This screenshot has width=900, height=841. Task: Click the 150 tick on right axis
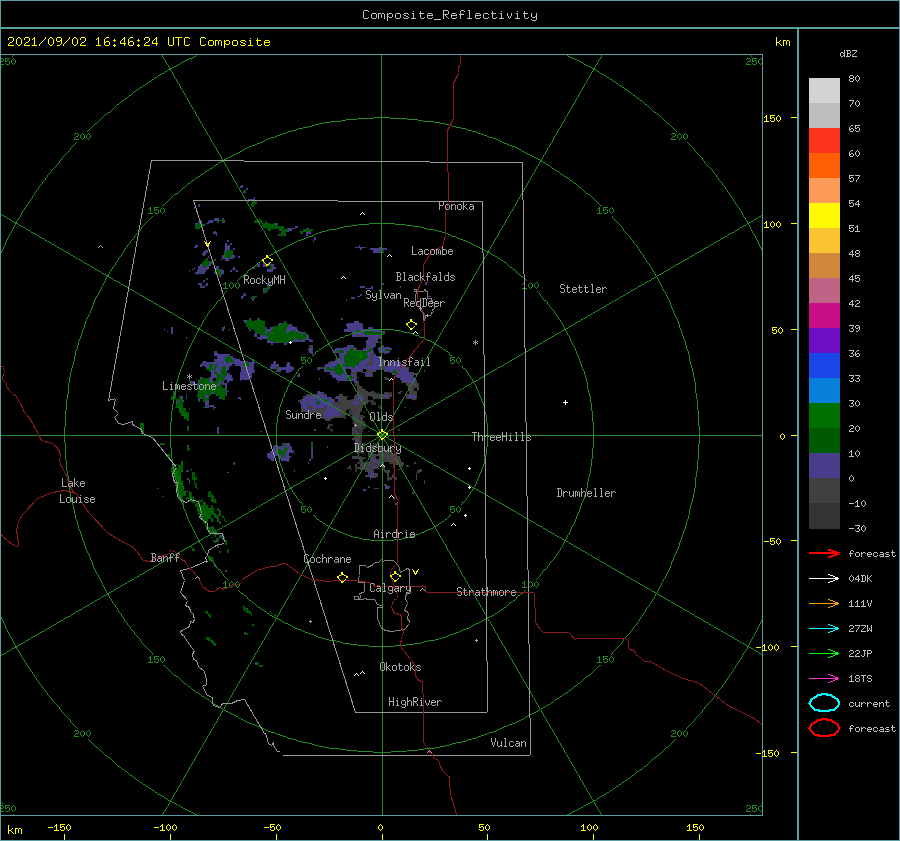772,118
